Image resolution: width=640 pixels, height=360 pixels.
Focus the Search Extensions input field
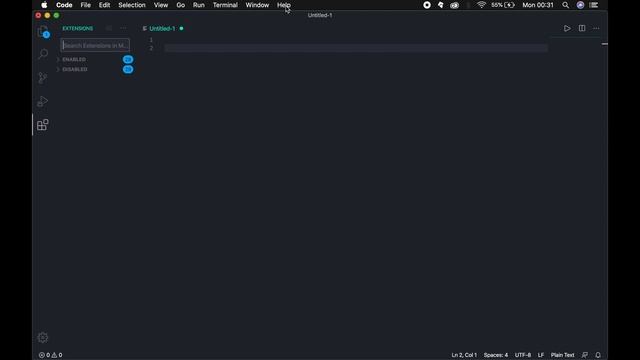[x=95, y=45]
